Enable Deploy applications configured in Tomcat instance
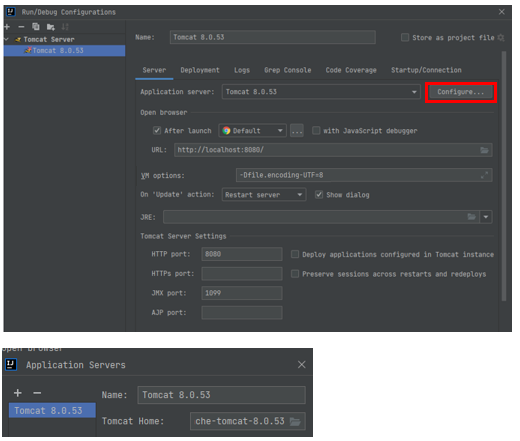 tap(295, 254)
